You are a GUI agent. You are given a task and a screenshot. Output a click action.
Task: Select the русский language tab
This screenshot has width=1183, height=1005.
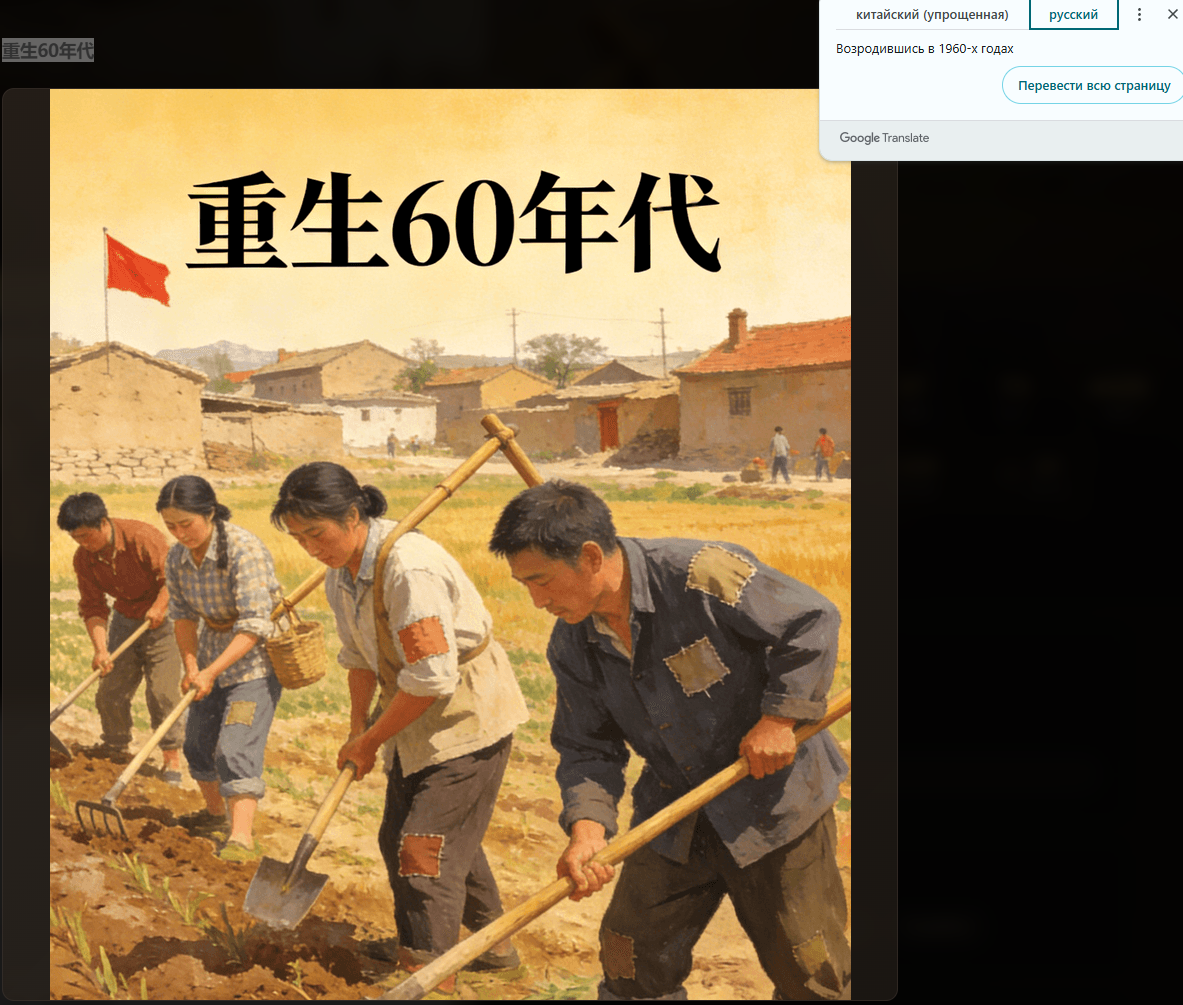coord(1073,15)
